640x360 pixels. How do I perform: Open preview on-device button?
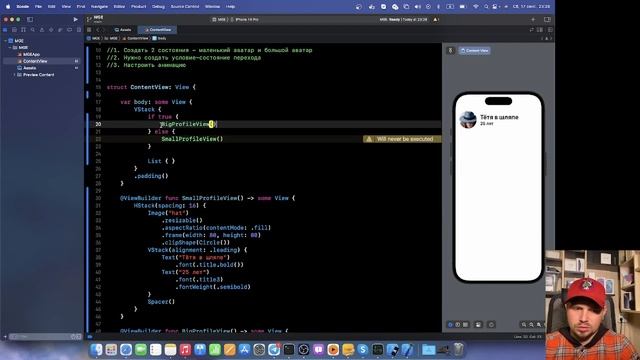pyautogui.click(x=491, y=325)
